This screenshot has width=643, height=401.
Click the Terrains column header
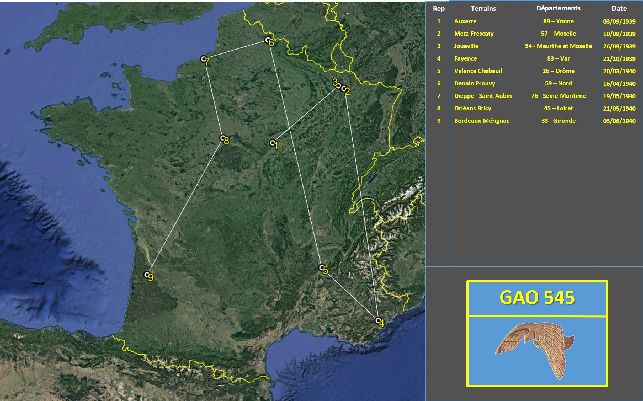pos(481,8)
